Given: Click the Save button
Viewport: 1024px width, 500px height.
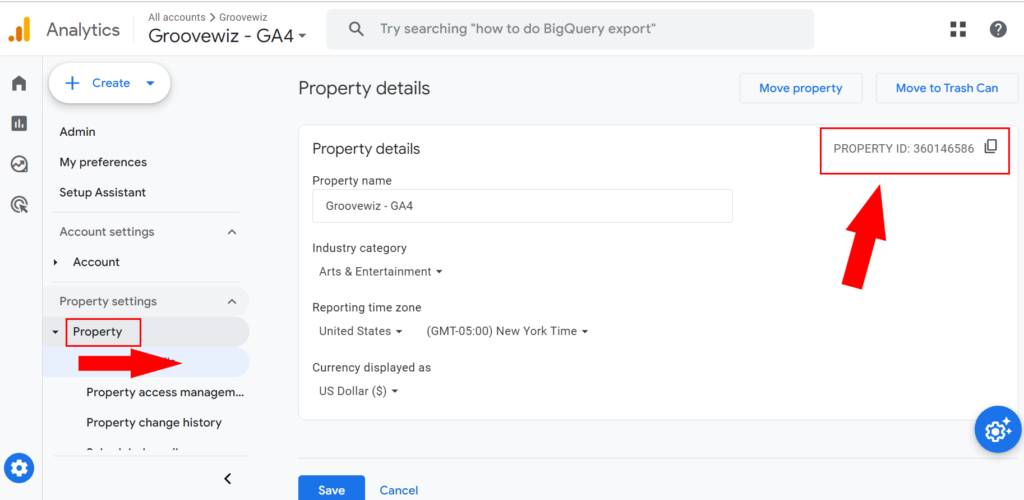Looking at the screenshot, I should 332,490.
